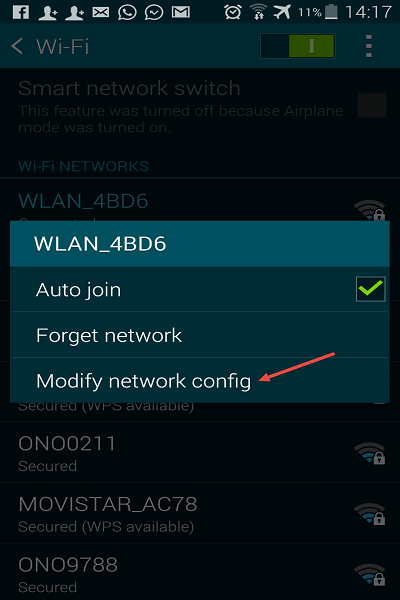Tap the Messenger notification icon
This screenshot has height=600, width=400.
pos(154,13)
